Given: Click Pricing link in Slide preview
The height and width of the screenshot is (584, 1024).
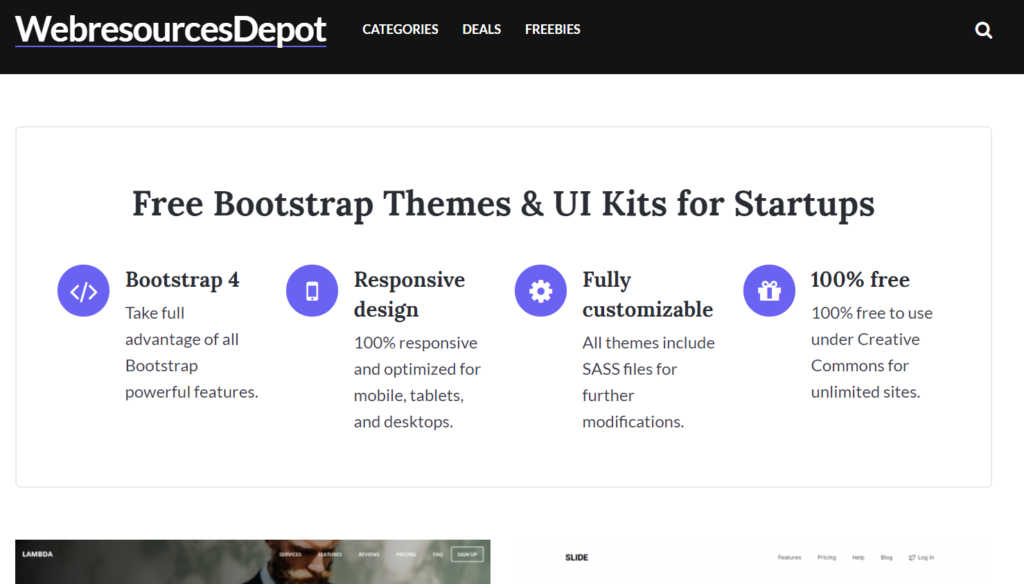Looking at the screenshot, I should click(x=827, y=558).
